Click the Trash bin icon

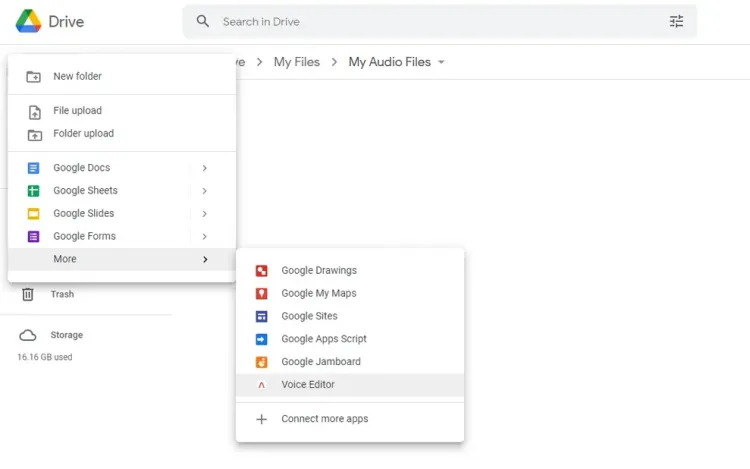coord(28,294)
